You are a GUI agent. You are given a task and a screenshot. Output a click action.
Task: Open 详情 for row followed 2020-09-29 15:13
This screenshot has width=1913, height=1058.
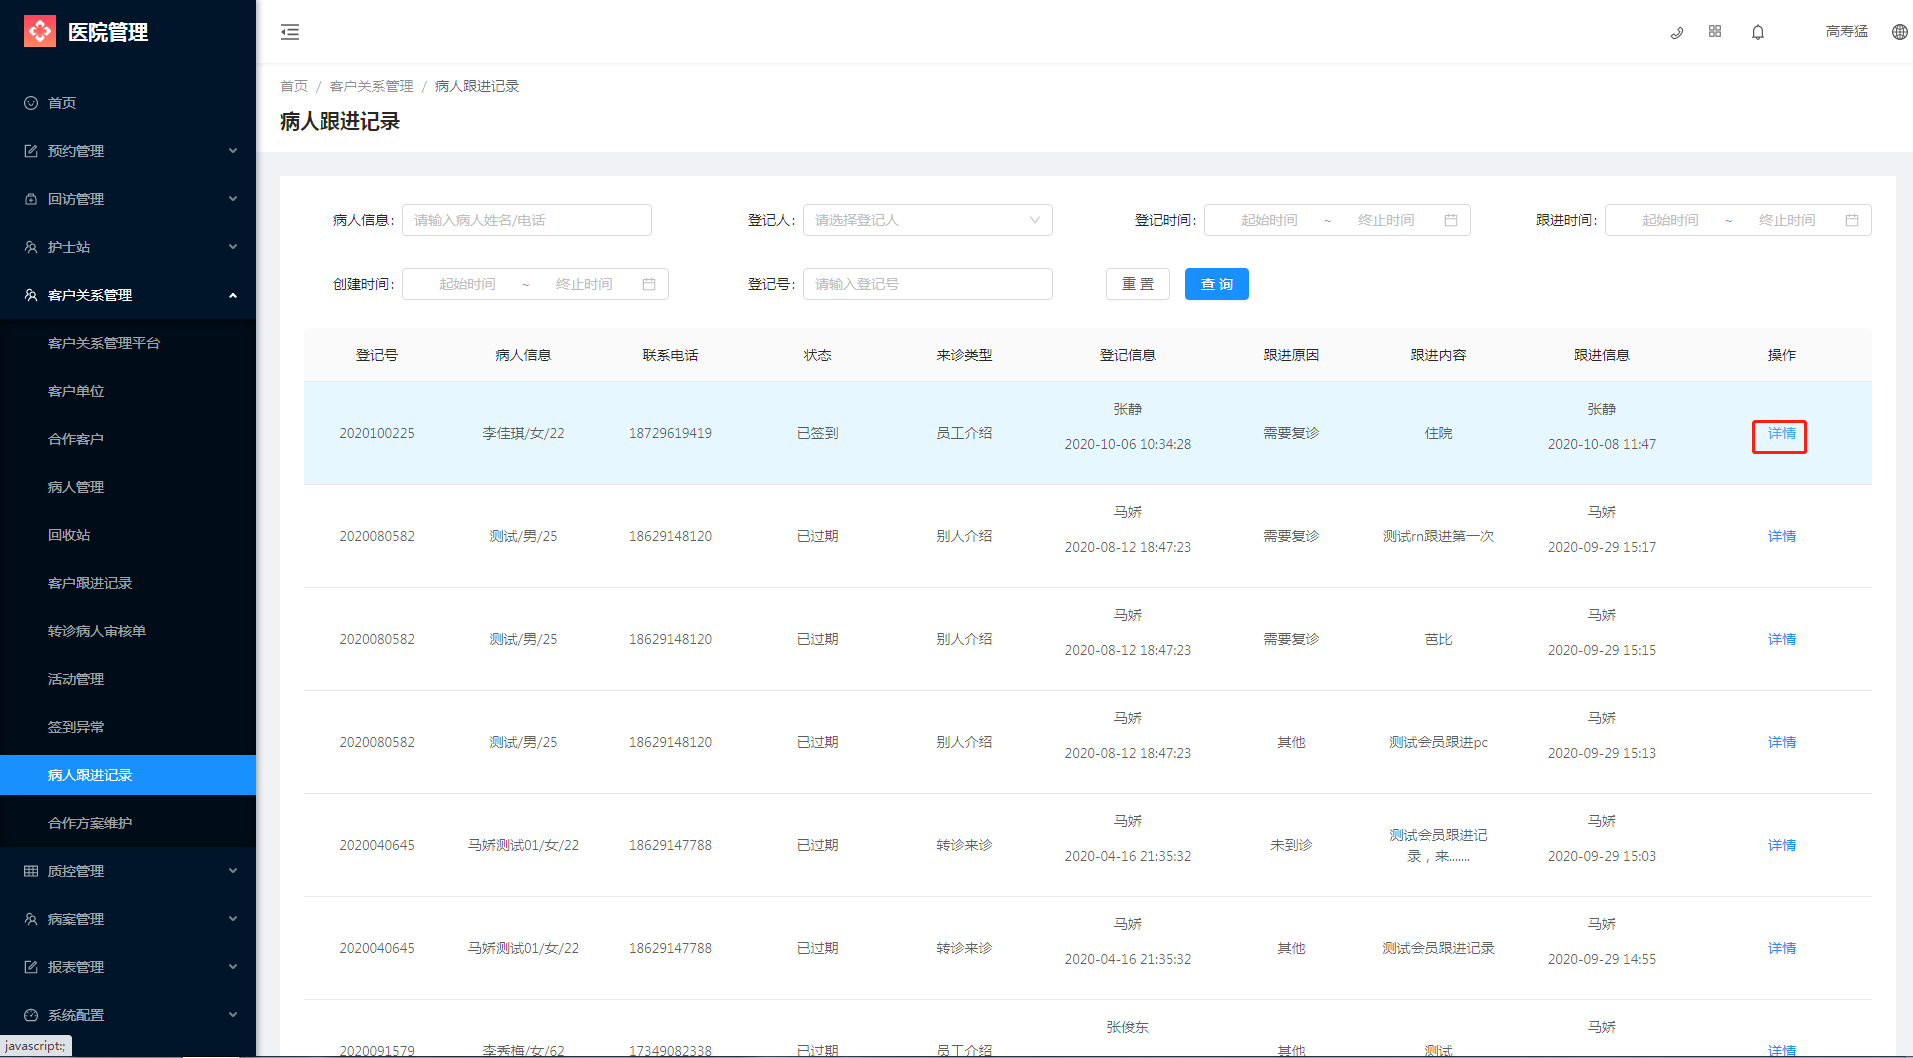click(1781, 742)
